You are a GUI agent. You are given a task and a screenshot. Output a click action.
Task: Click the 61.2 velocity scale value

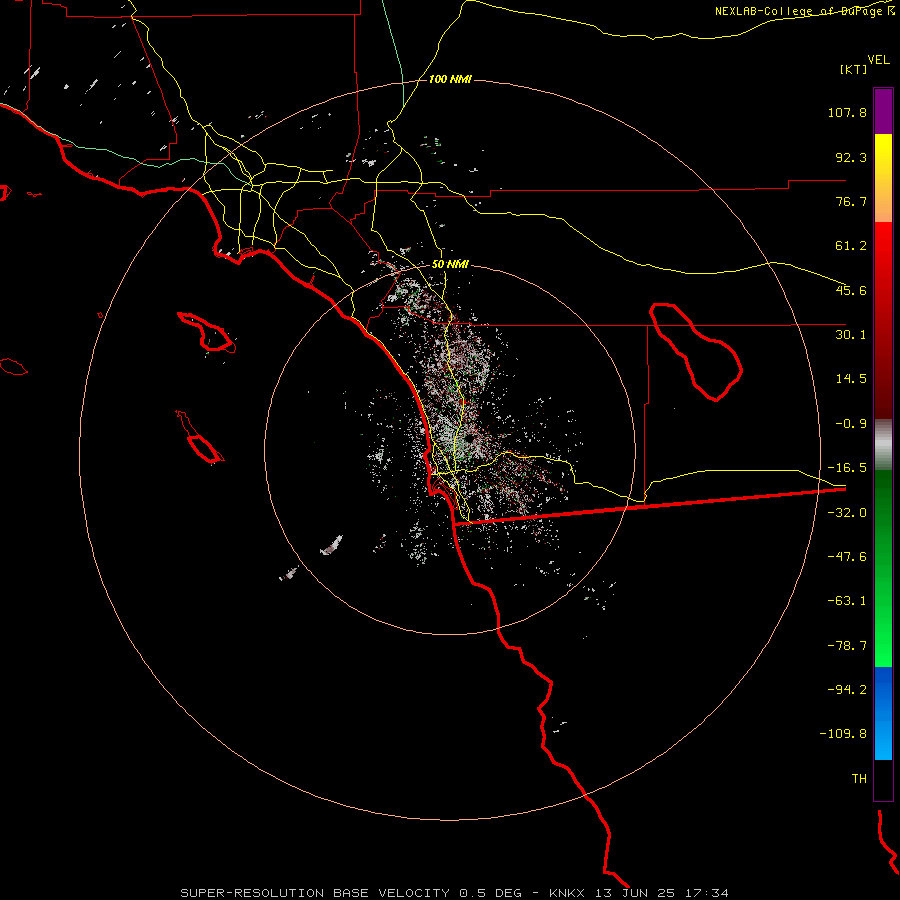point(851,246)
